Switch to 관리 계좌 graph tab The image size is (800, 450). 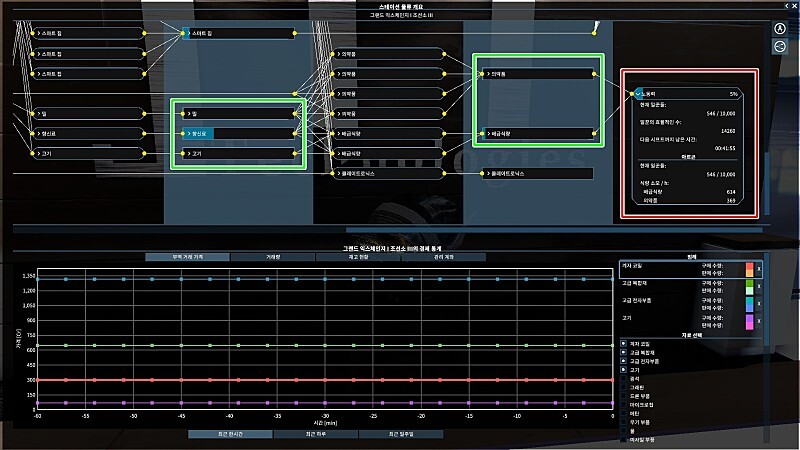443,257
